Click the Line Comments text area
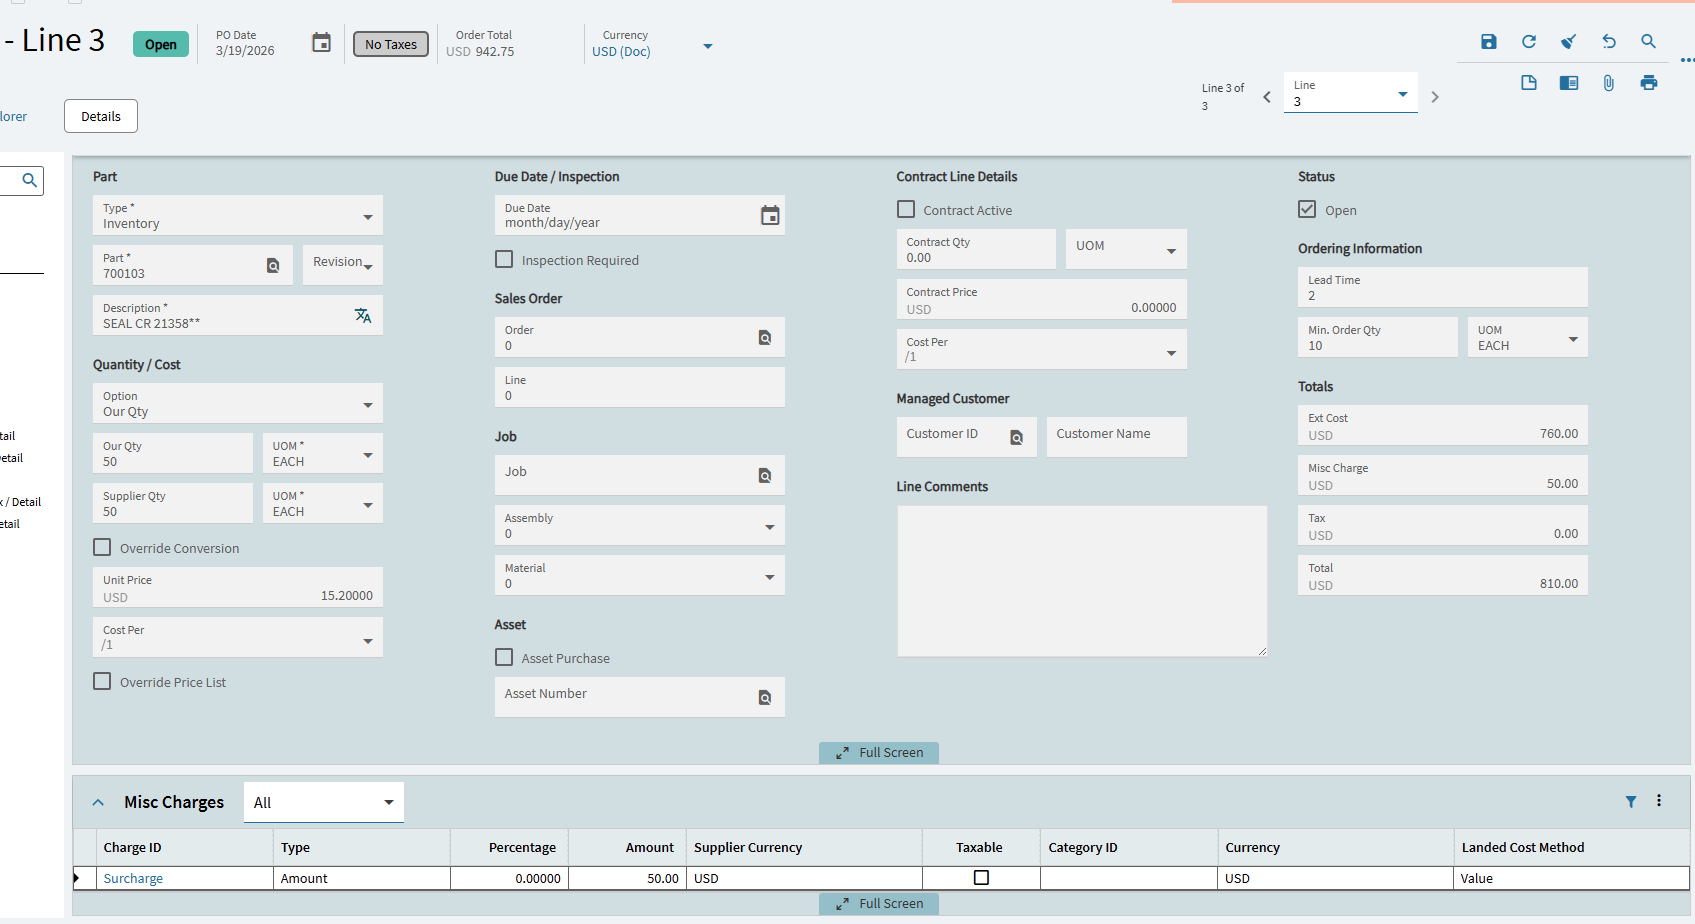This screenshot has width=1695, height=924. (x=1082, y=581)
